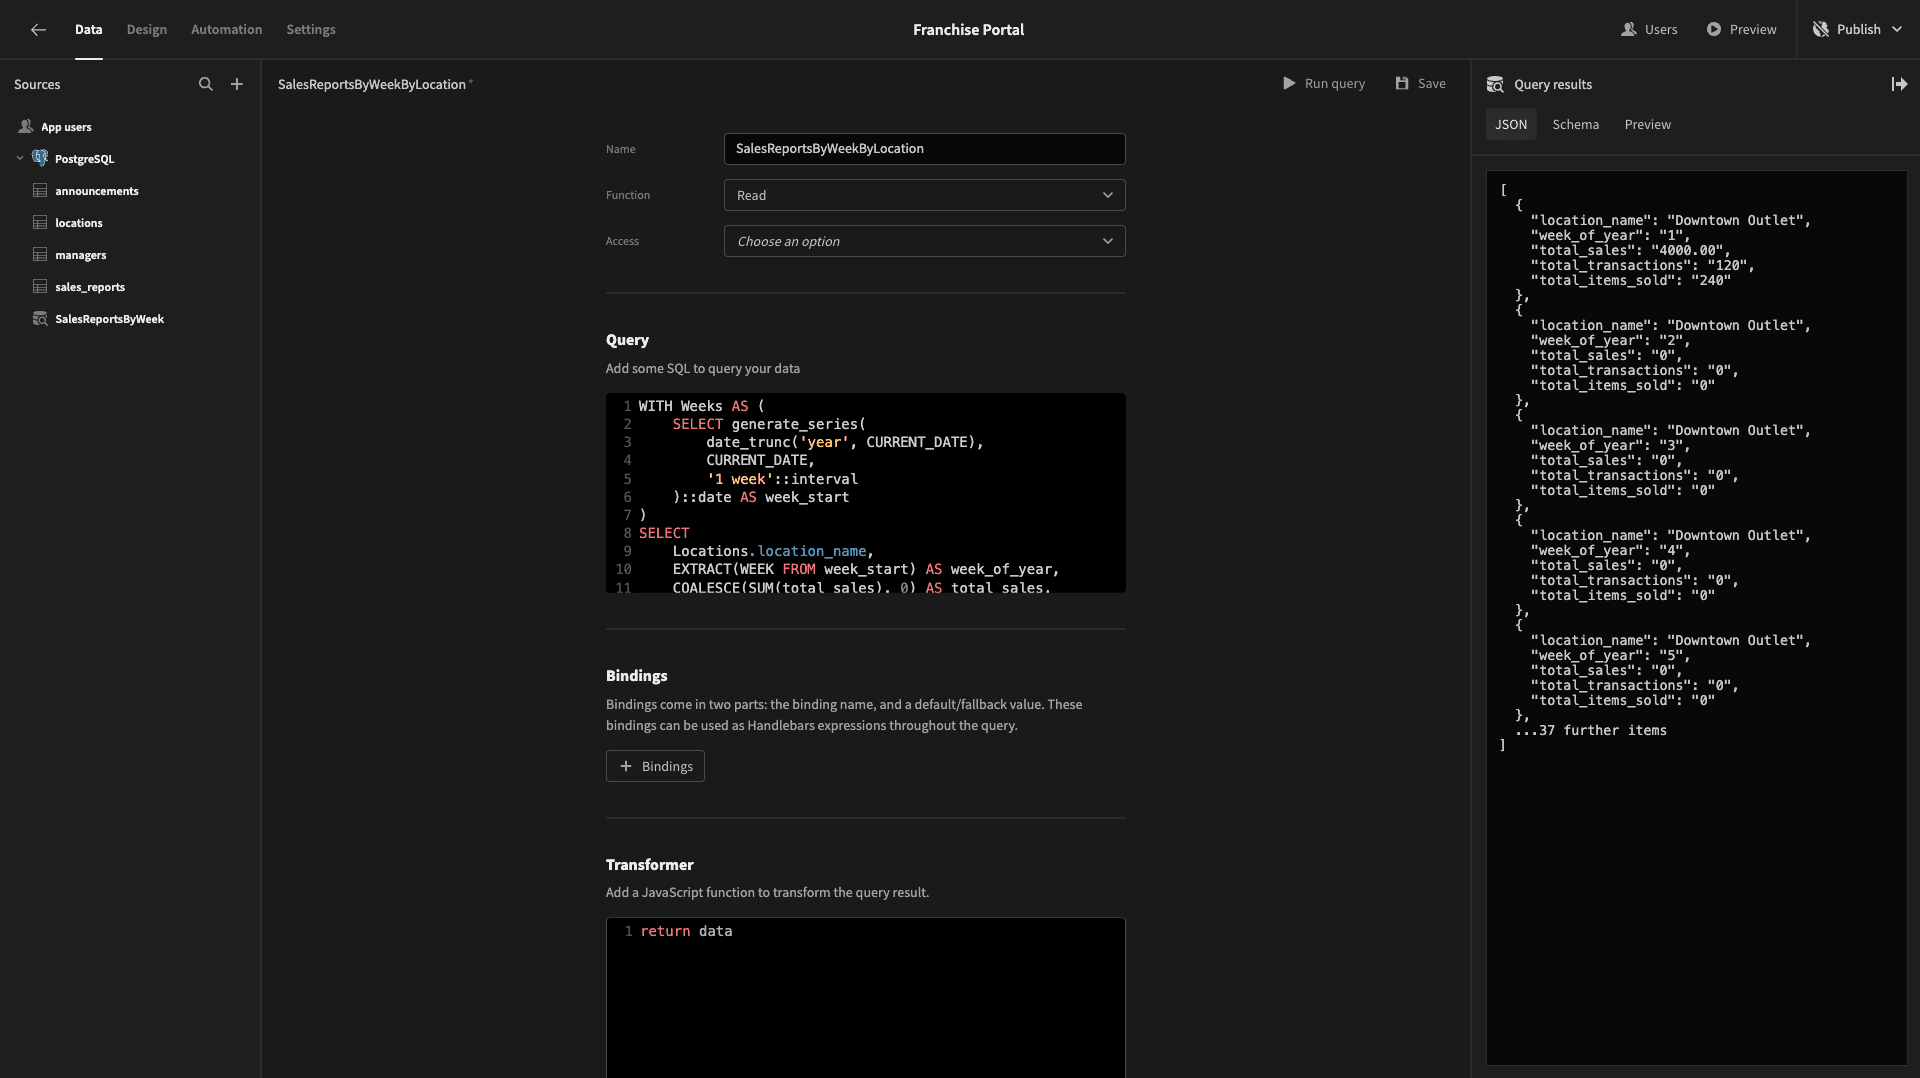
Task: Select the locations table row
Action: (x=130, y=223)
